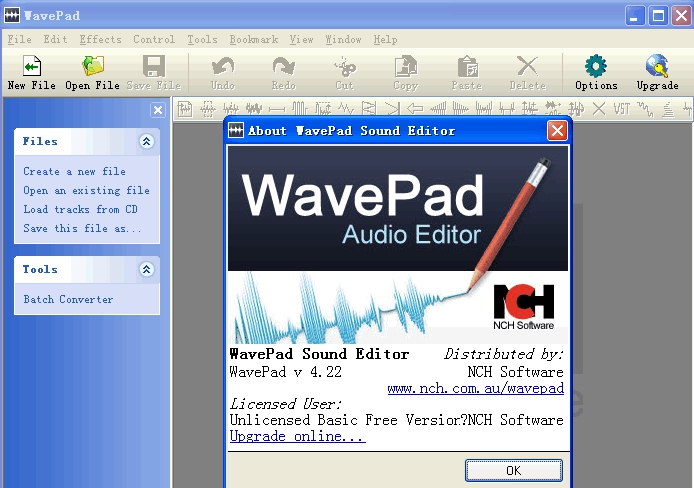This screenshot has width=694, height=488.
Task: Click the zigzag wave icon in effects toolbar
Action: pyautogui.click(x=346, y=108)
